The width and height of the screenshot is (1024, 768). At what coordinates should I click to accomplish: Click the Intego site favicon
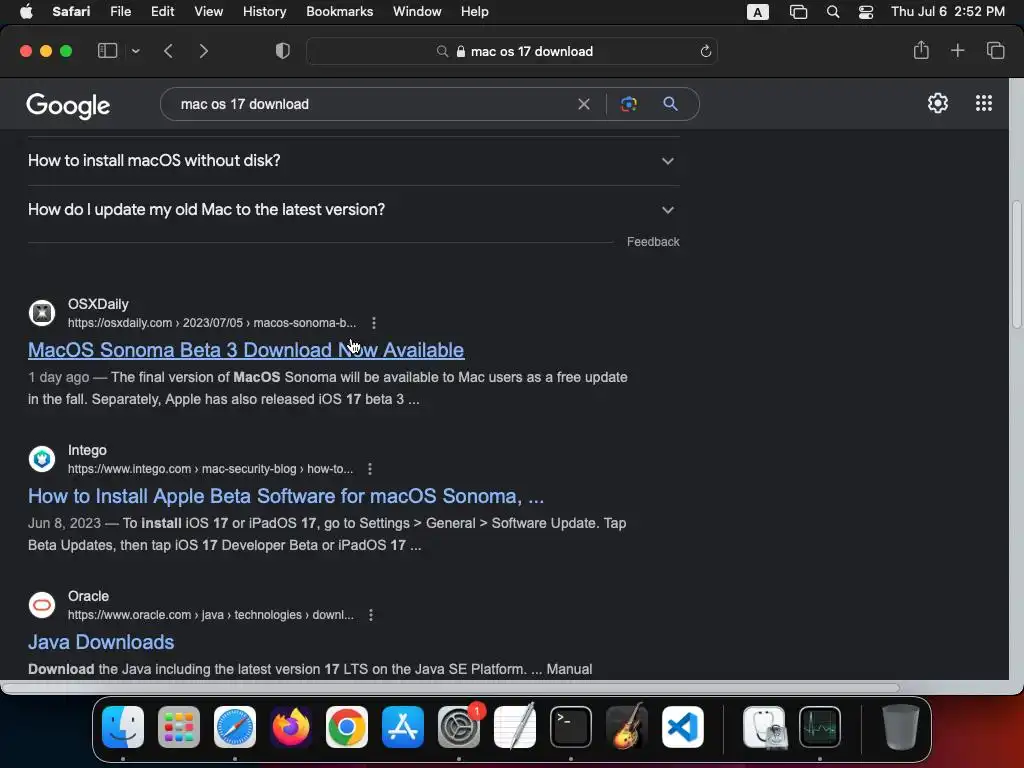(x=42, y=459)
